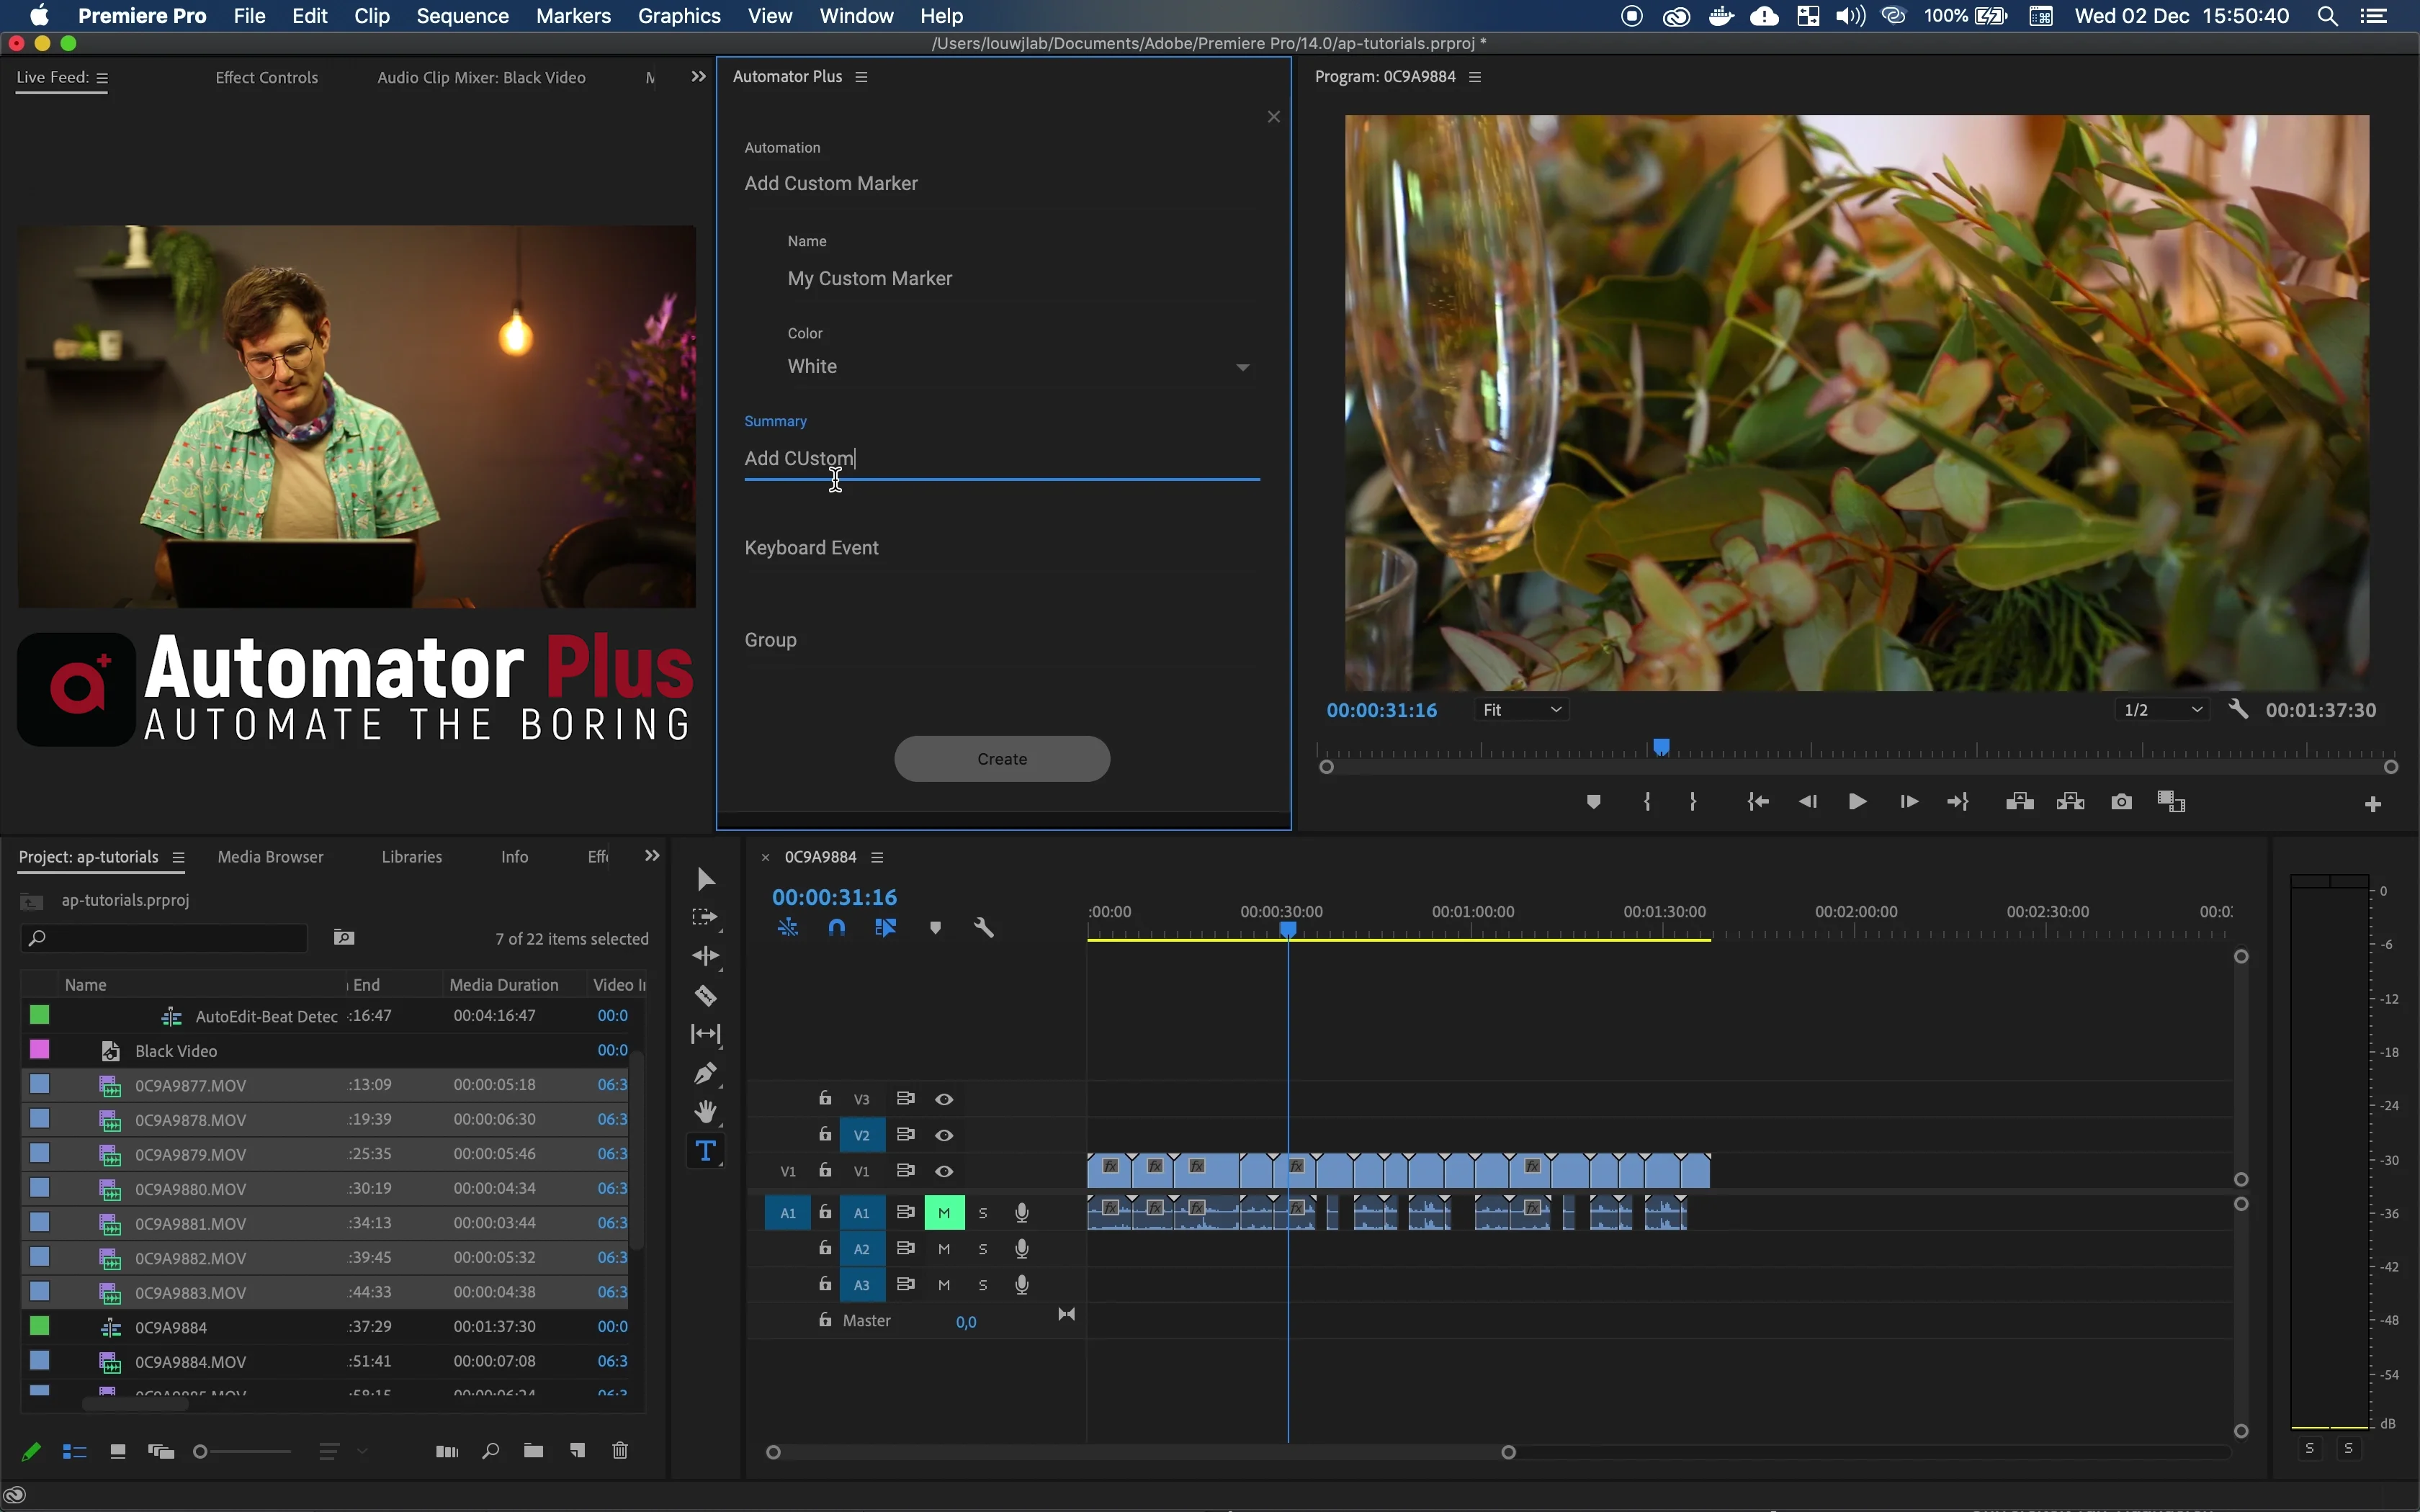Click the My Custom Marker name field
This screenshot has height=1512, width=2420.
1000,278
